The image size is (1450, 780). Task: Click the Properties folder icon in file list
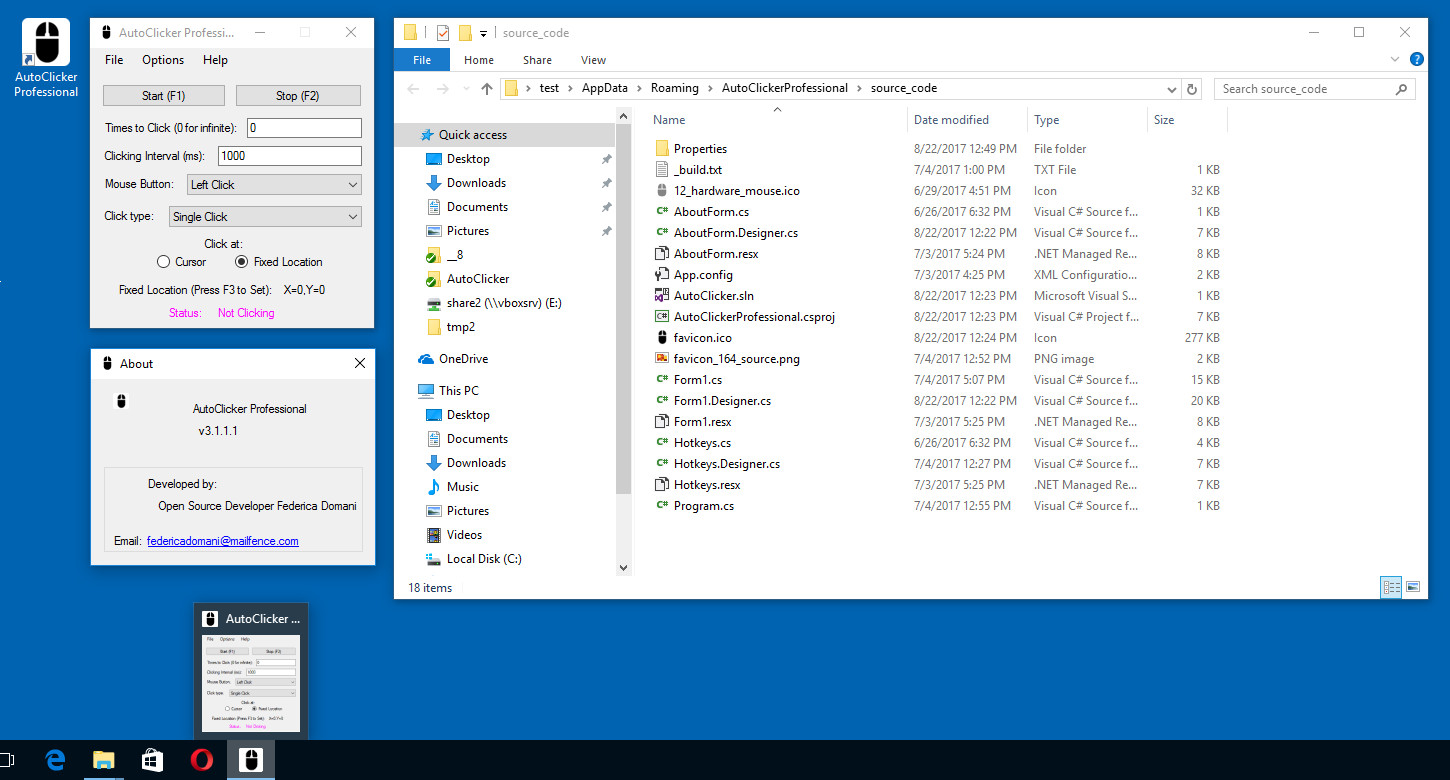pos(662,149)
